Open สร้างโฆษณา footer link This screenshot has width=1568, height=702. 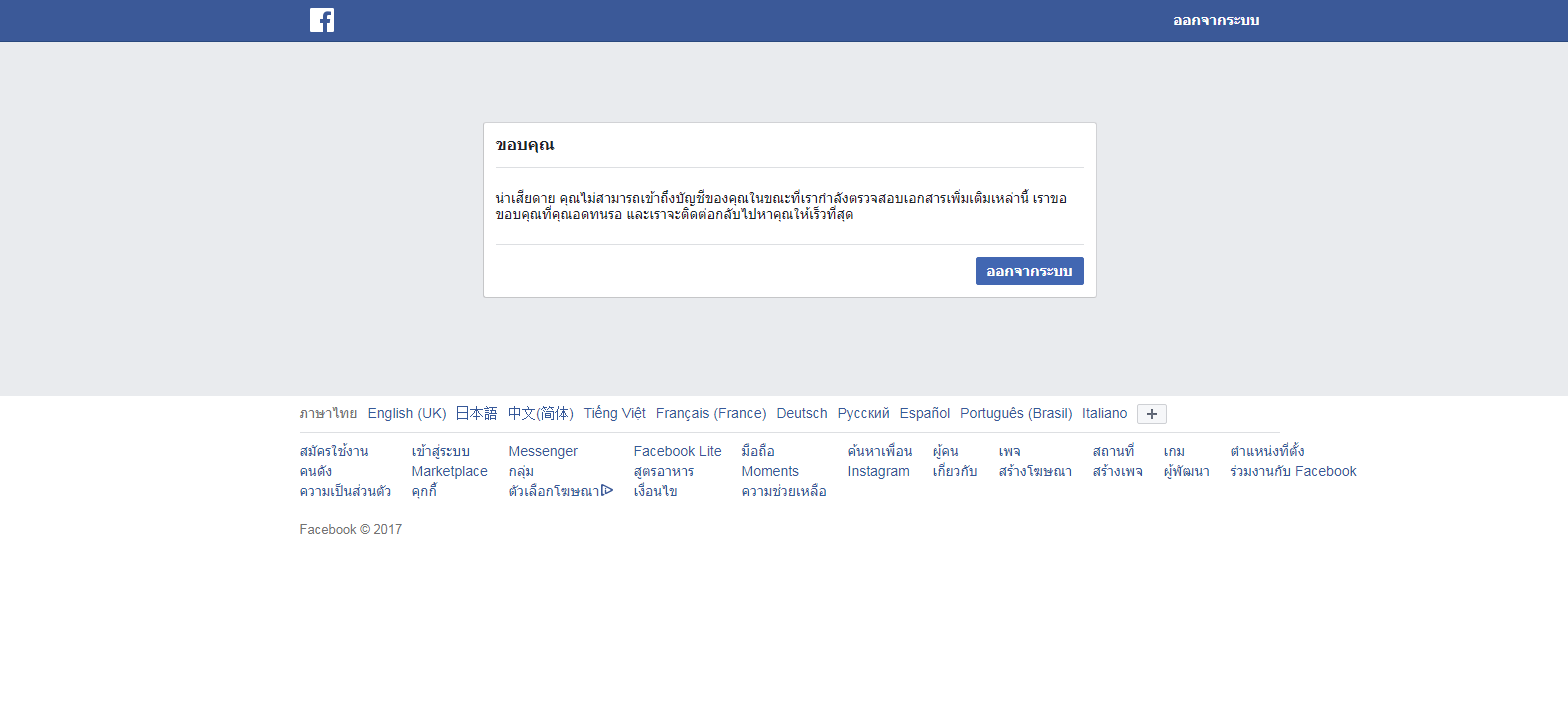pyautogui.click(x=1035, y=471)
